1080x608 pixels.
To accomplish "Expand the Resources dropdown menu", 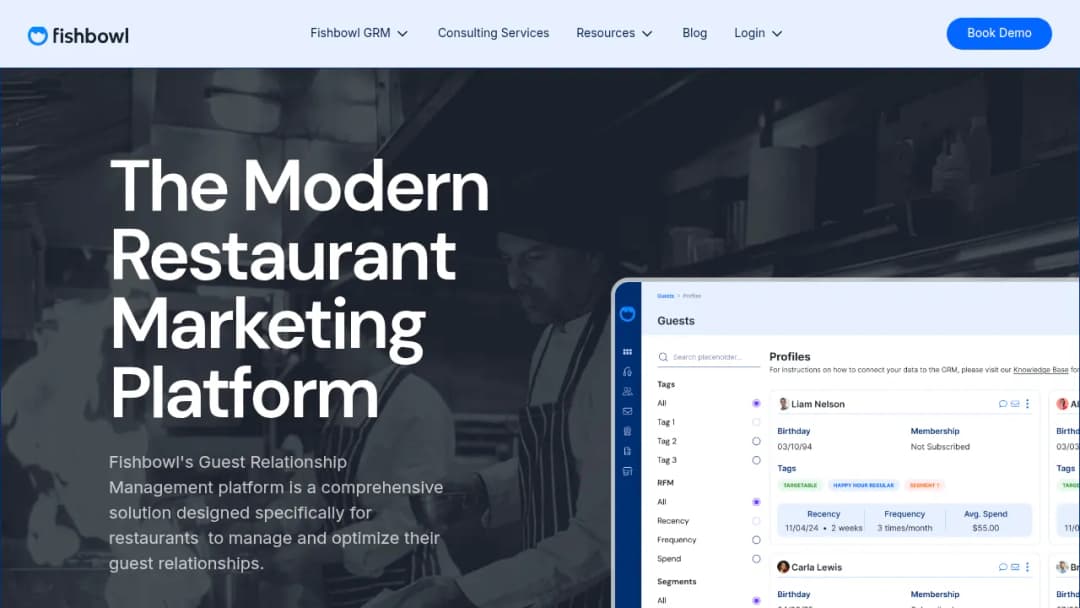I will tap(614, 33).
